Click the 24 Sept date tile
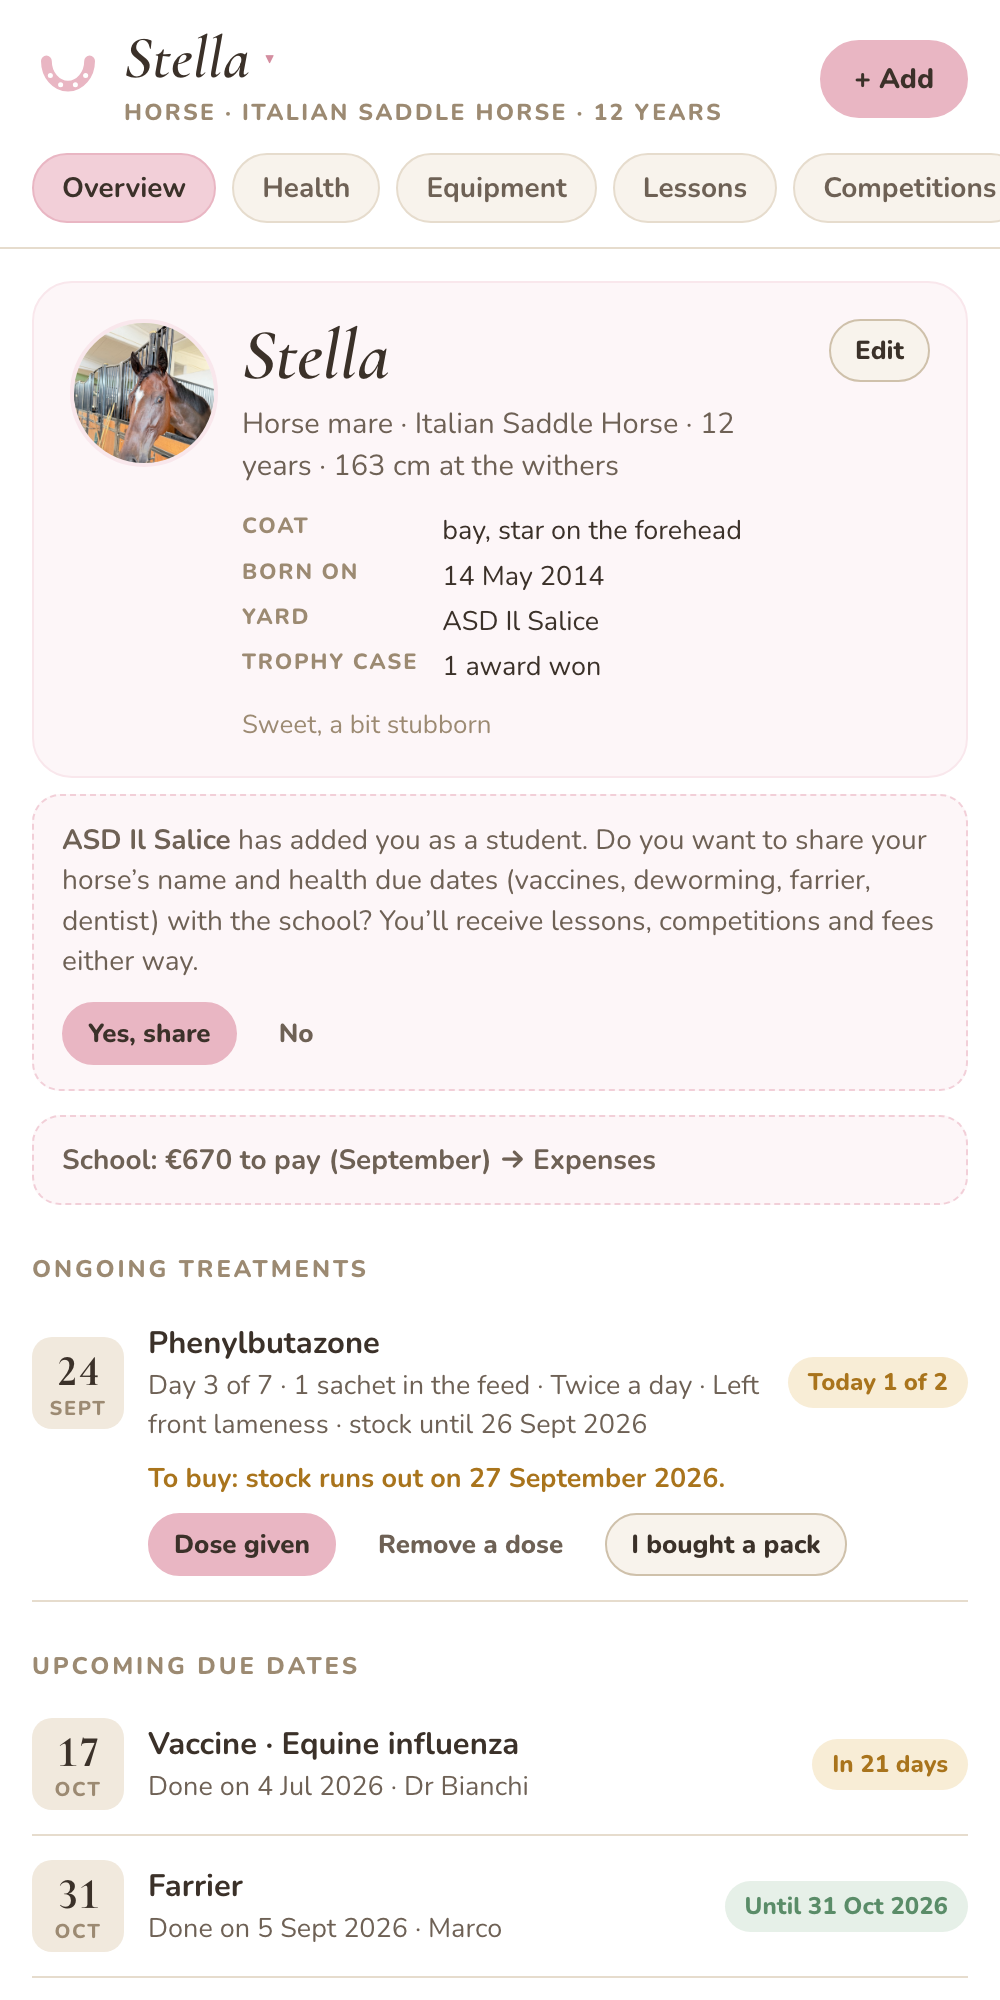Image resolution: width=1000 pixels, height=2000 pixels. [78, 1383]
